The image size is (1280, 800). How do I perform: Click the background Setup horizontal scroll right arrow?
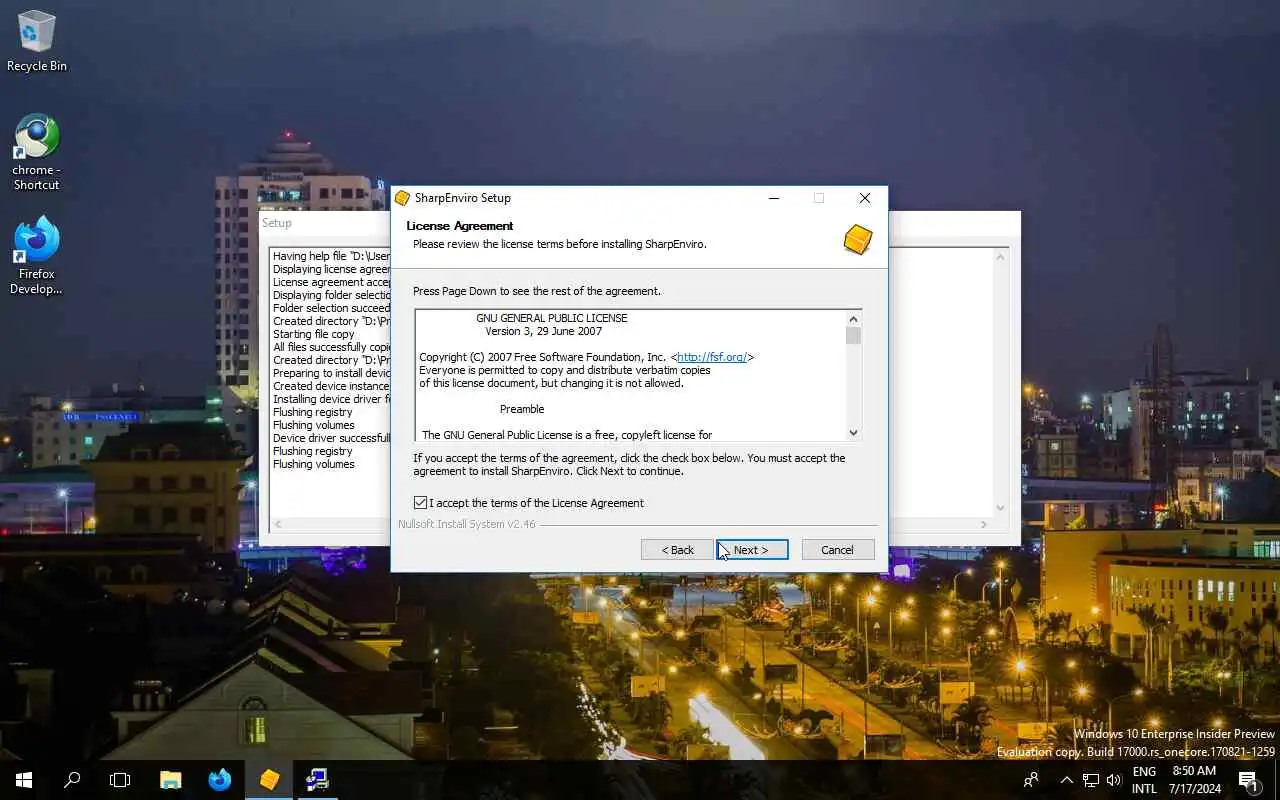[984, 524]
